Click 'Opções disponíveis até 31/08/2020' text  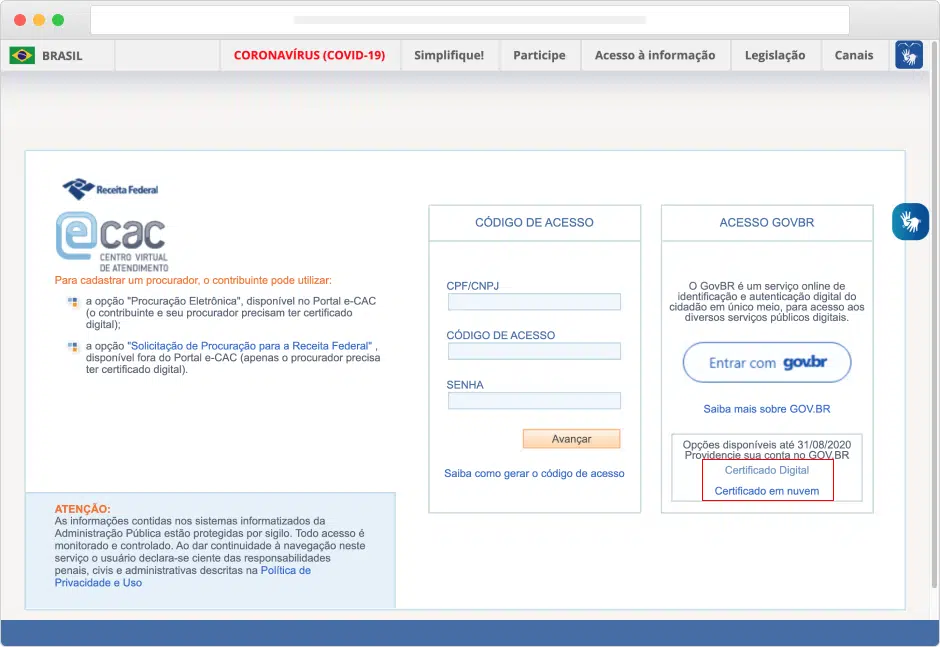click(767, 444)
